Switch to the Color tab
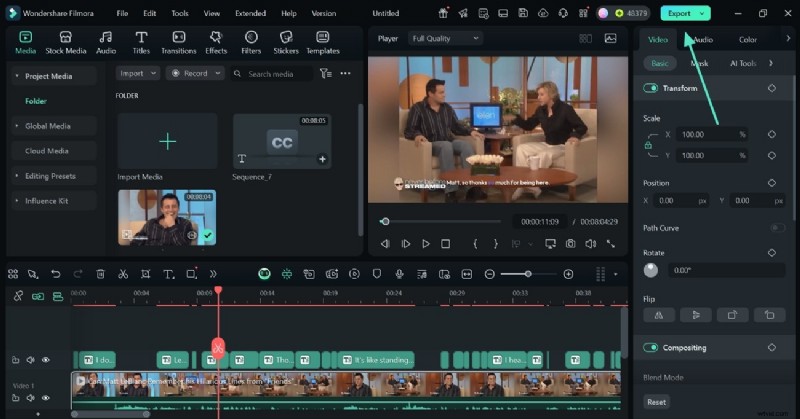Screen dimensions: 800x419 (x=747, y=39)
